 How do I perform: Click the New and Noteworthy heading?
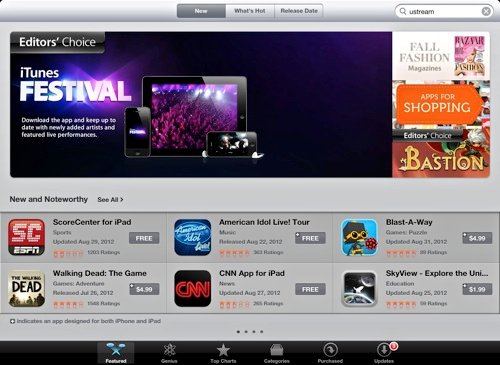[49, 199]
